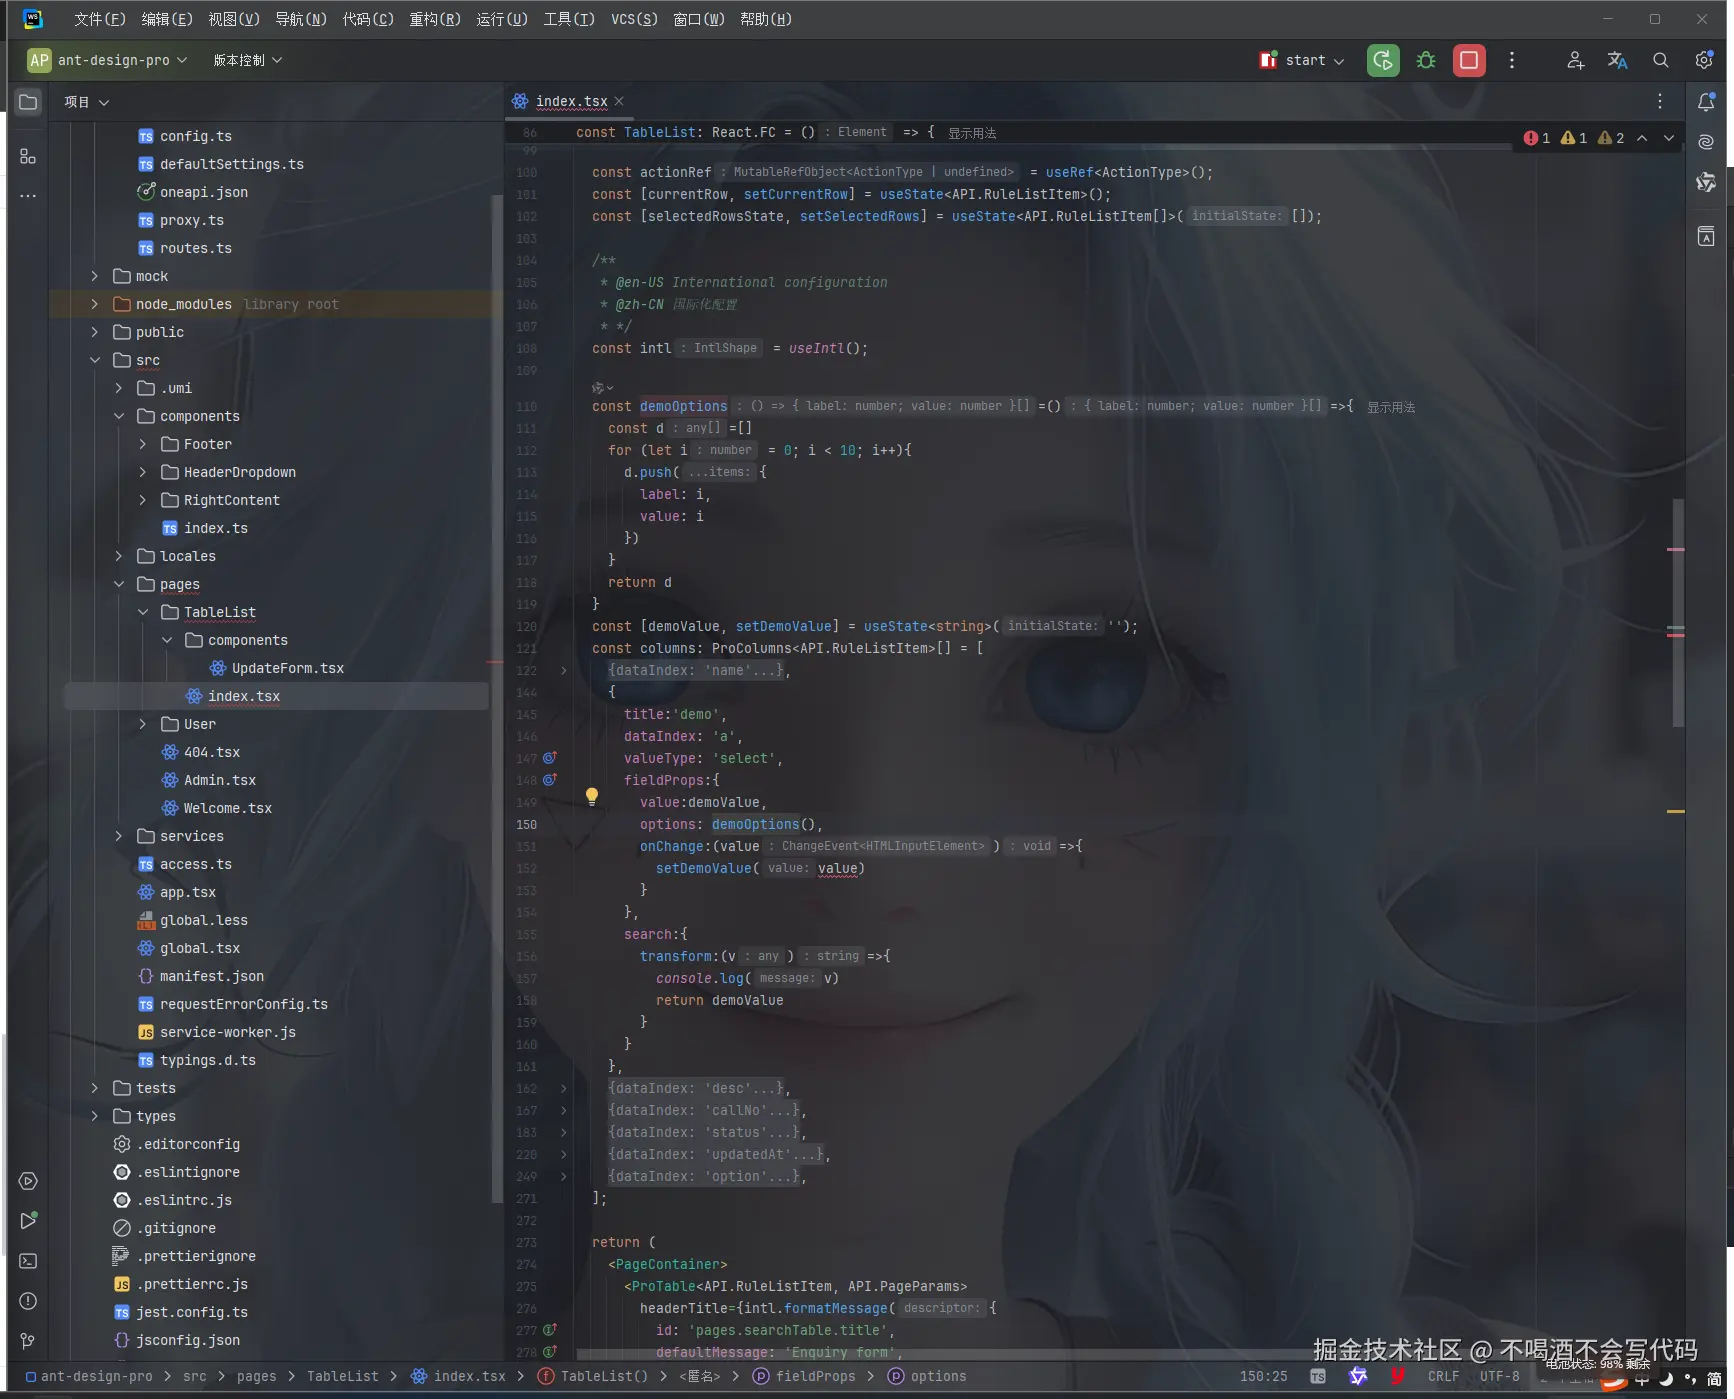The image size is (1734, 1399).
Task: Click the override gutter marker on line 147
Action: pos(549,758)
